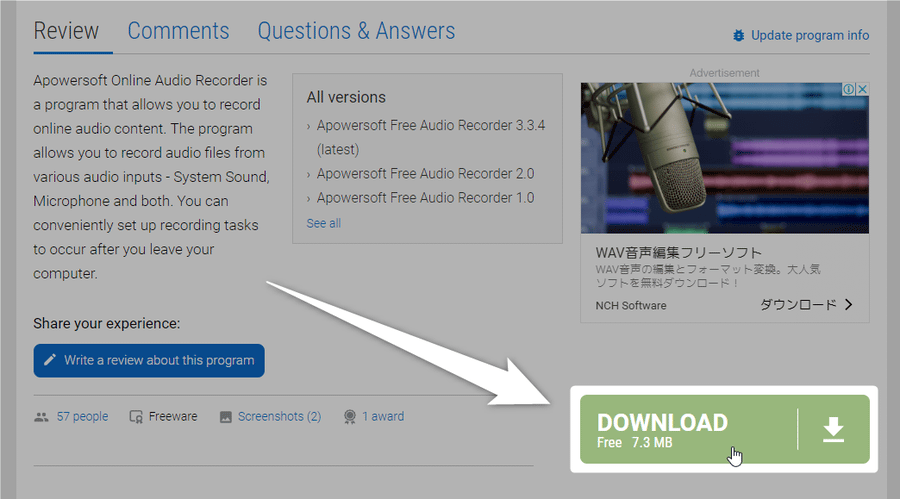Click the award ribbon icon
The image size is (900, 499).
350,417
